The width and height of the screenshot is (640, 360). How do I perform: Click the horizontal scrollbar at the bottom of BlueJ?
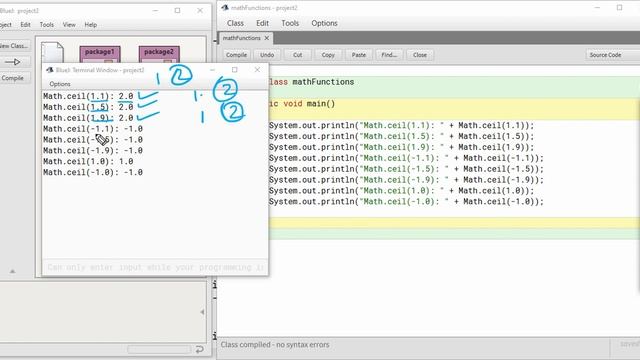point(159,349)
